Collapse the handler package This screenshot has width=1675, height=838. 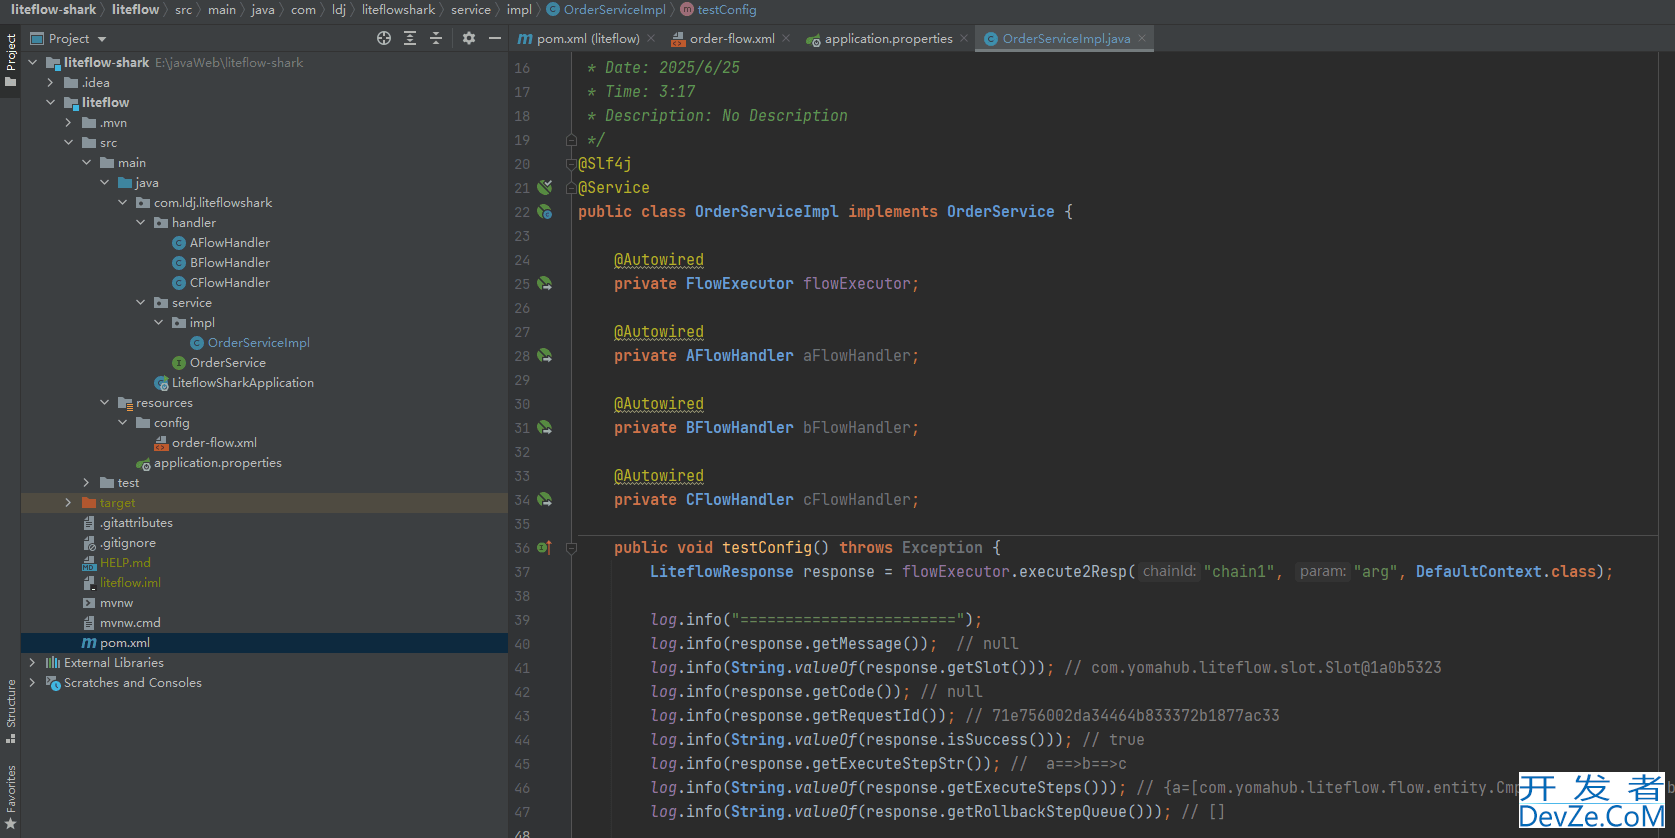click(141, 222)
